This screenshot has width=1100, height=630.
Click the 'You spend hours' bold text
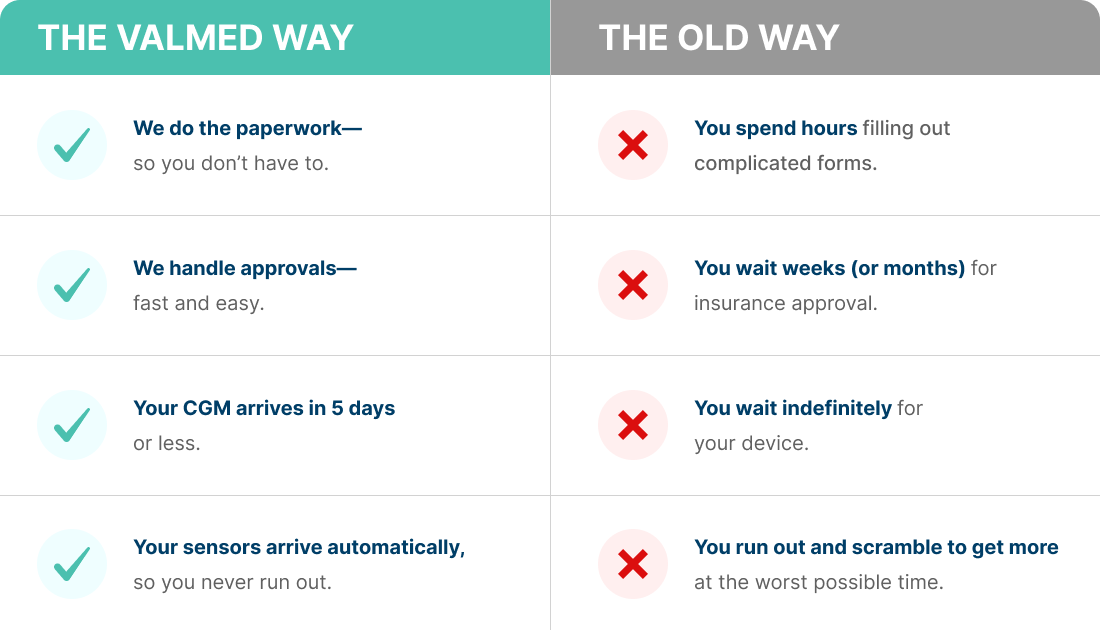[x=776, y=128]
